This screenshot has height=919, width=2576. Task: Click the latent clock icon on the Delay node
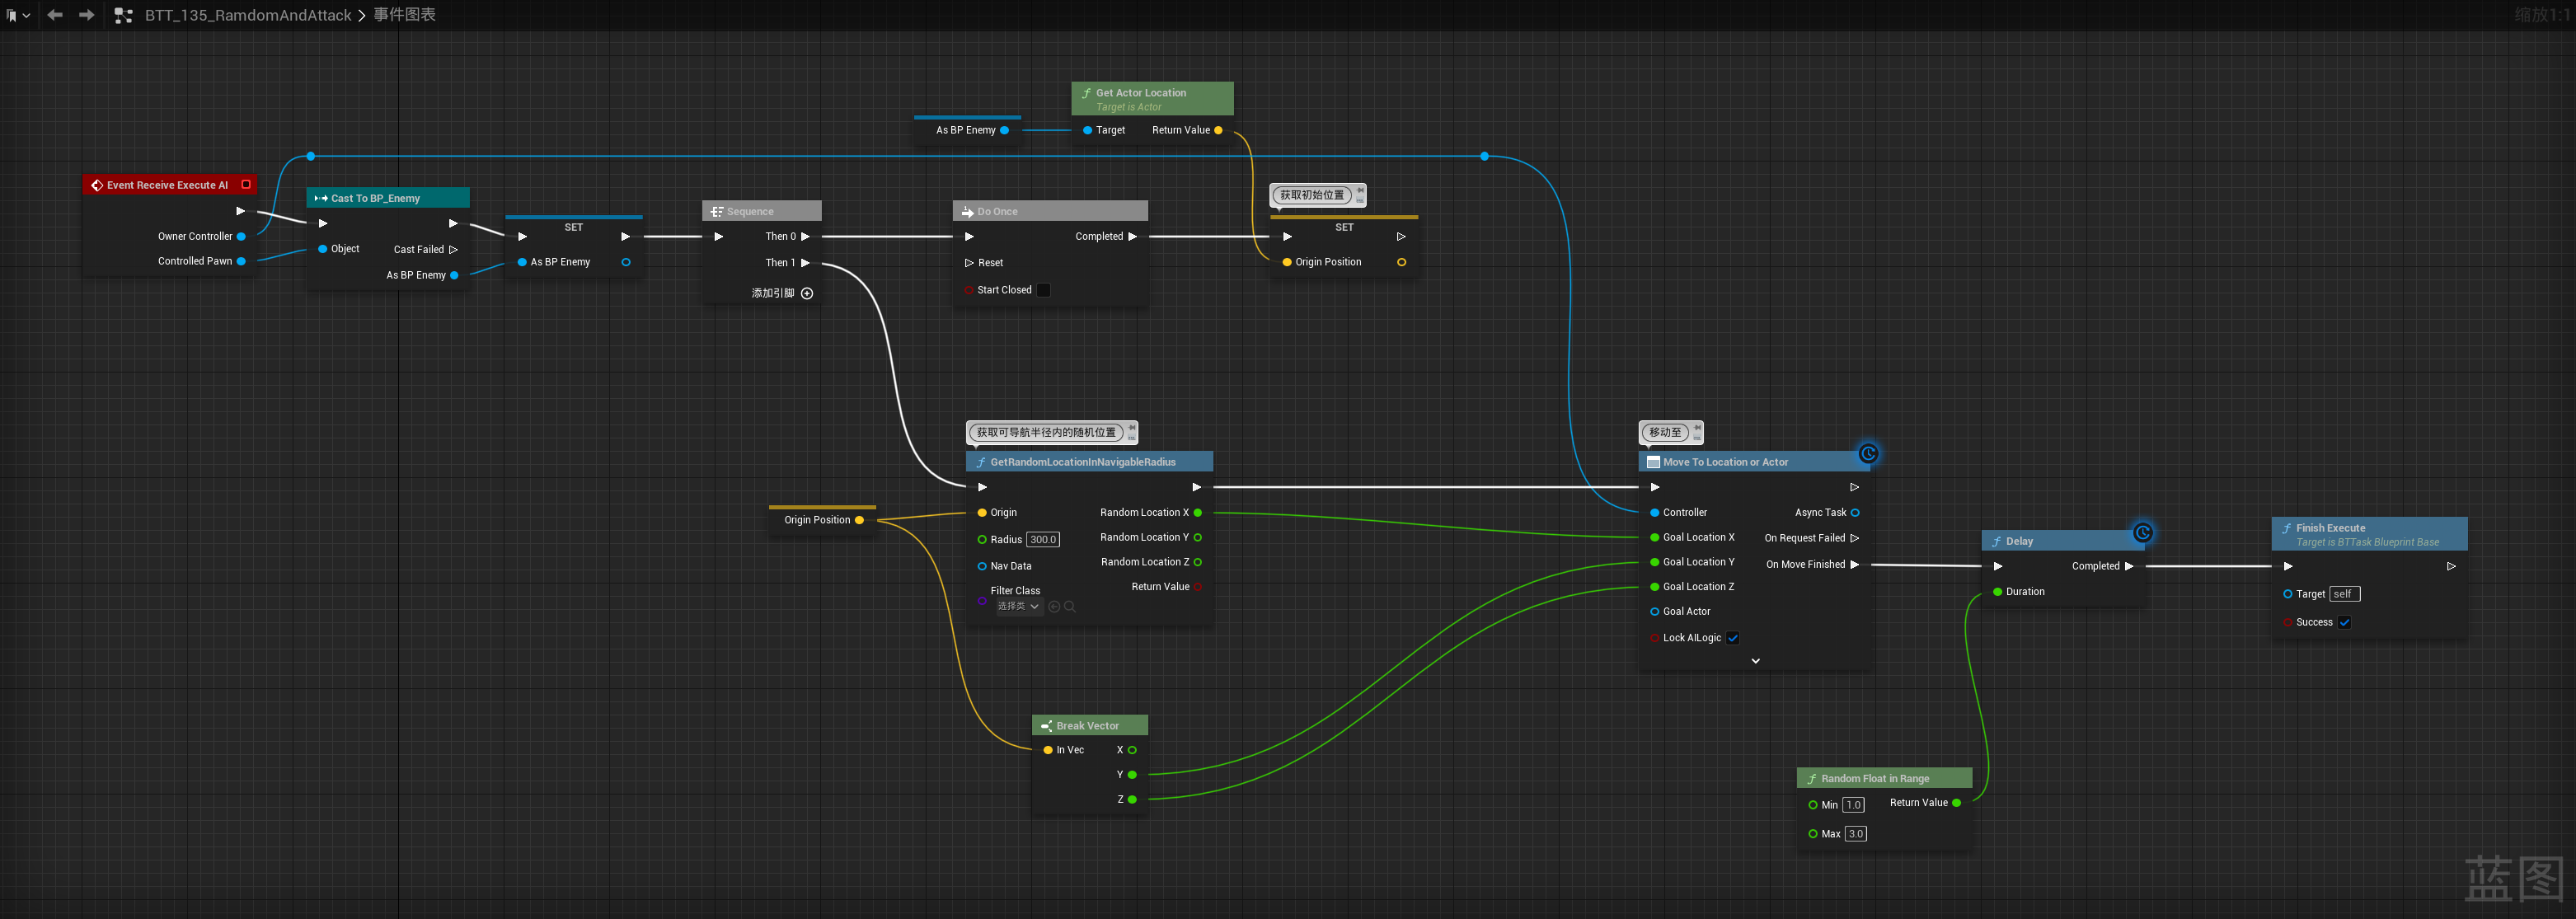point(2142,532)
